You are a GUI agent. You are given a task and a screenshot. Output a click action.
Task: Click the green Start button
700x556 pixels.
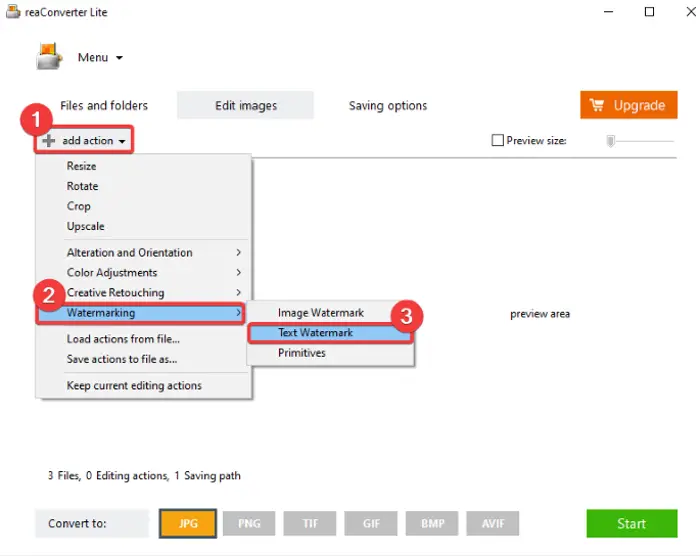tap(632, 523)
